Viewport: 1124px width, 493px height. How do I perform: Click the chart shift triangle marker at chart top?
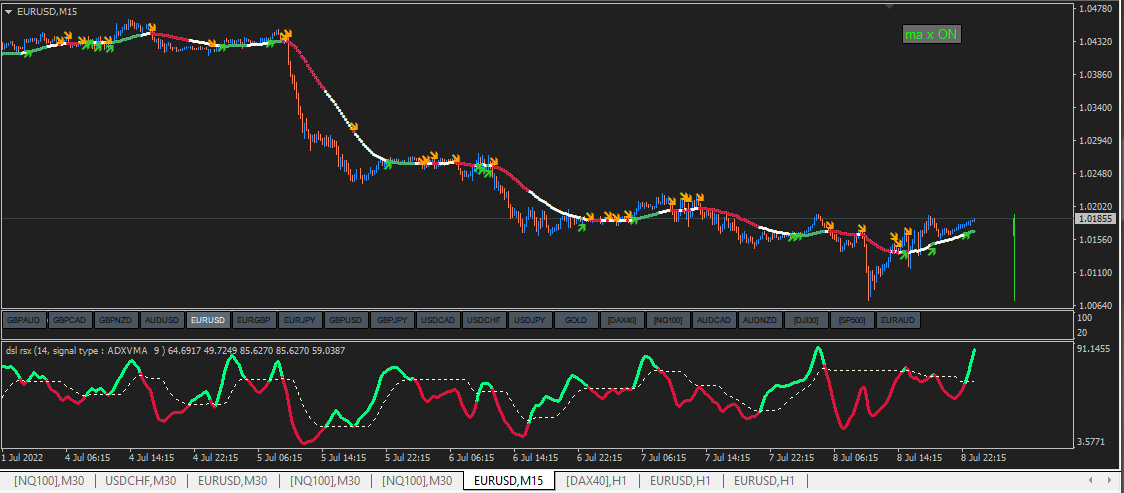click(x=890, y=6)
